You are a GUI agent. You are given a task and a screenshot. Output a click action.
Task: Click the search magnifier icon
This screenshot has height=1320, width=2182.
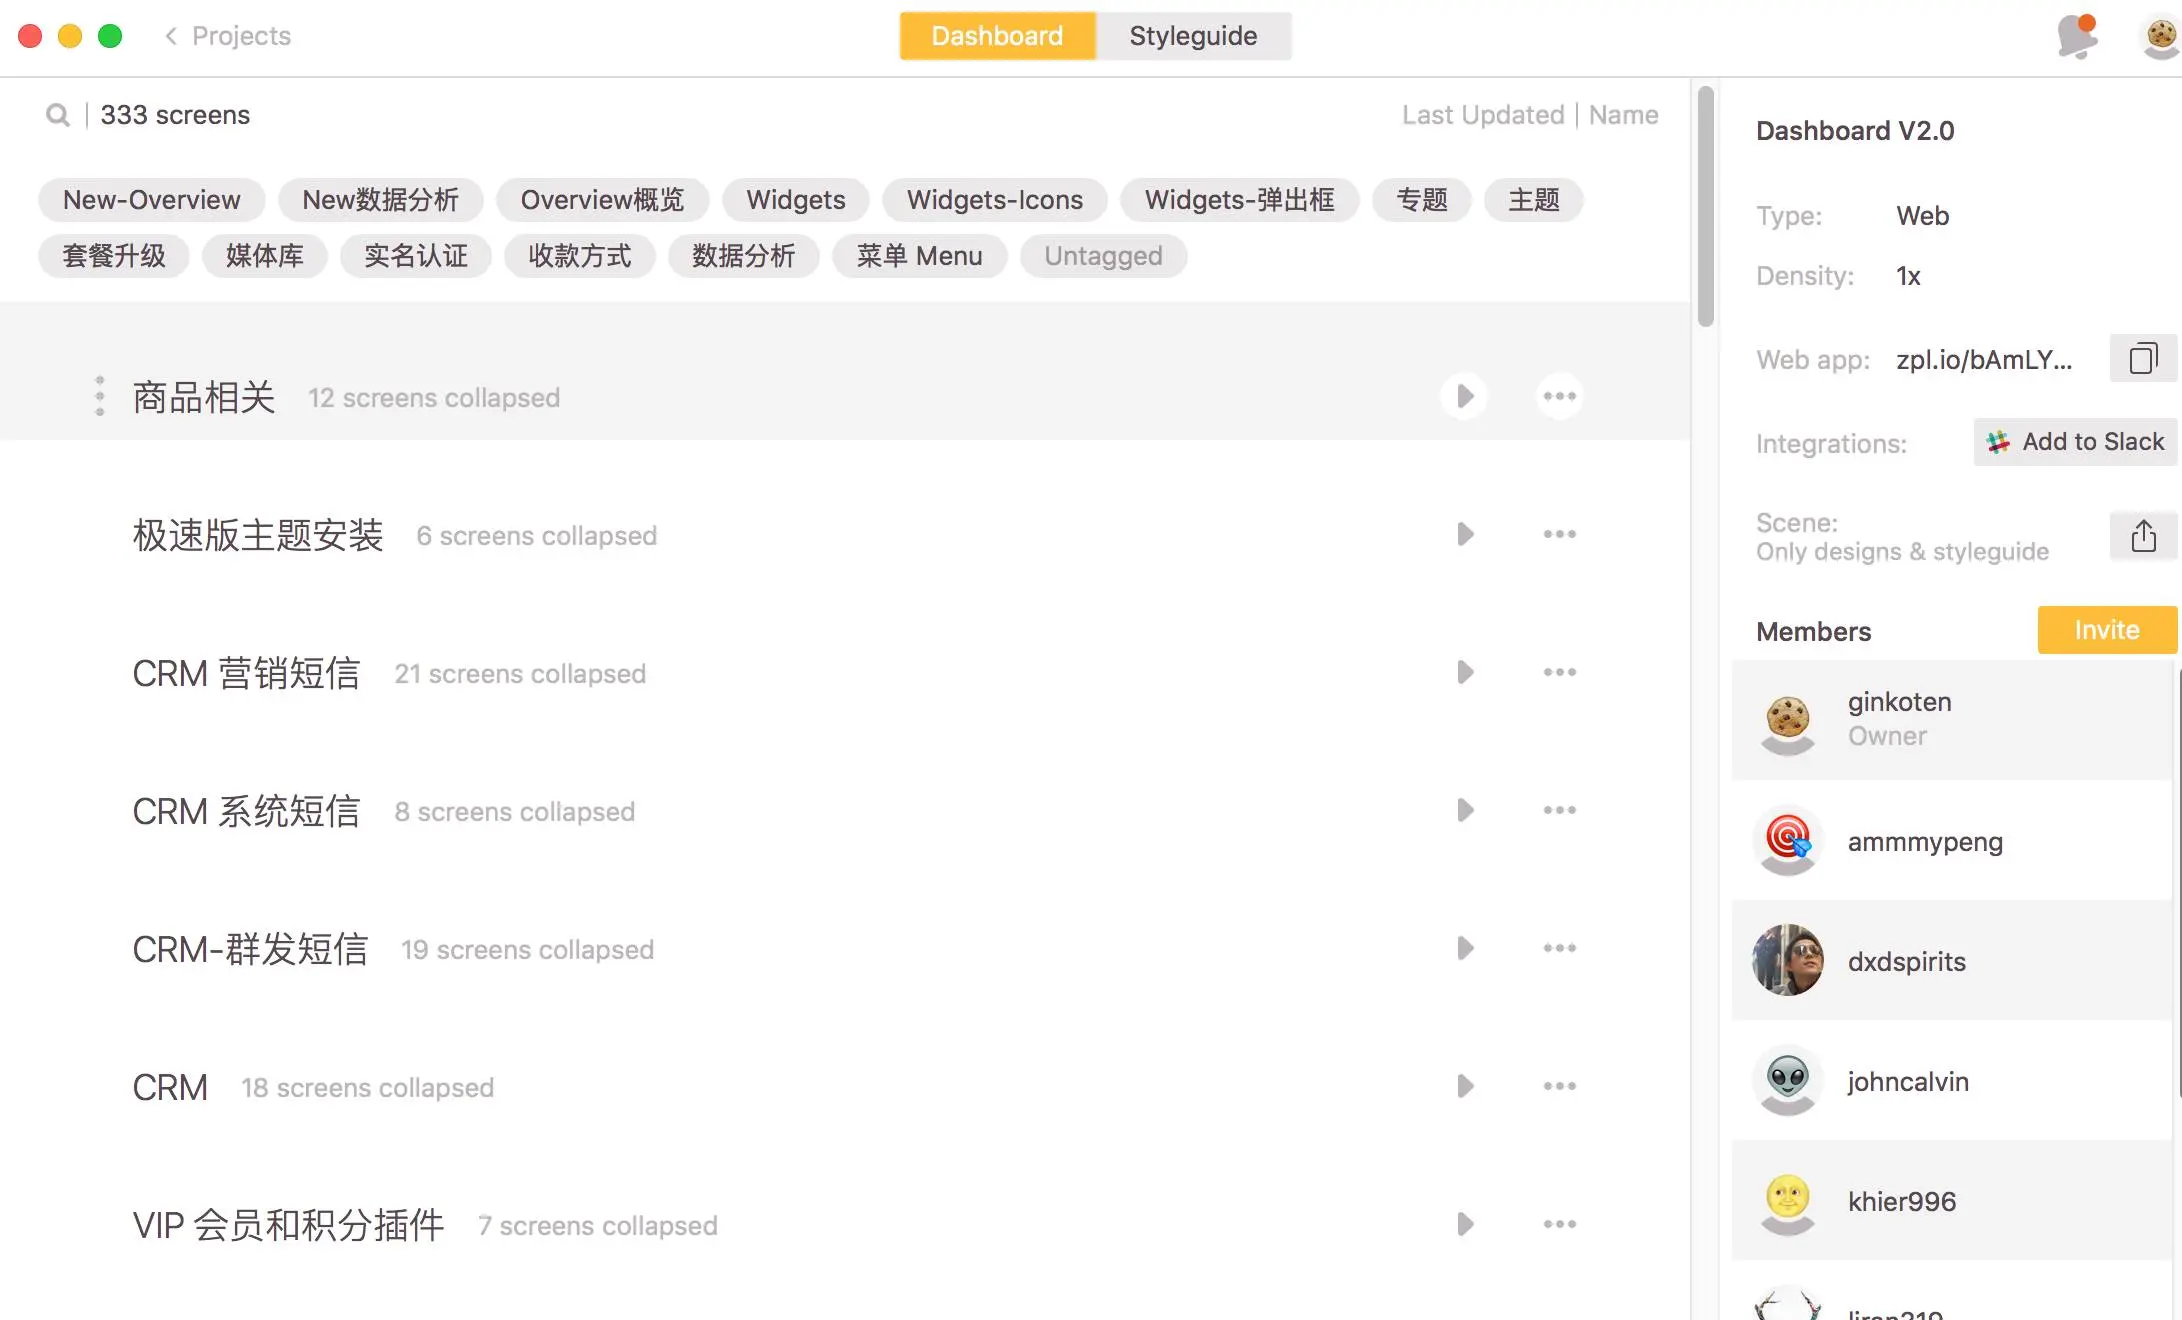pos(58,116)
